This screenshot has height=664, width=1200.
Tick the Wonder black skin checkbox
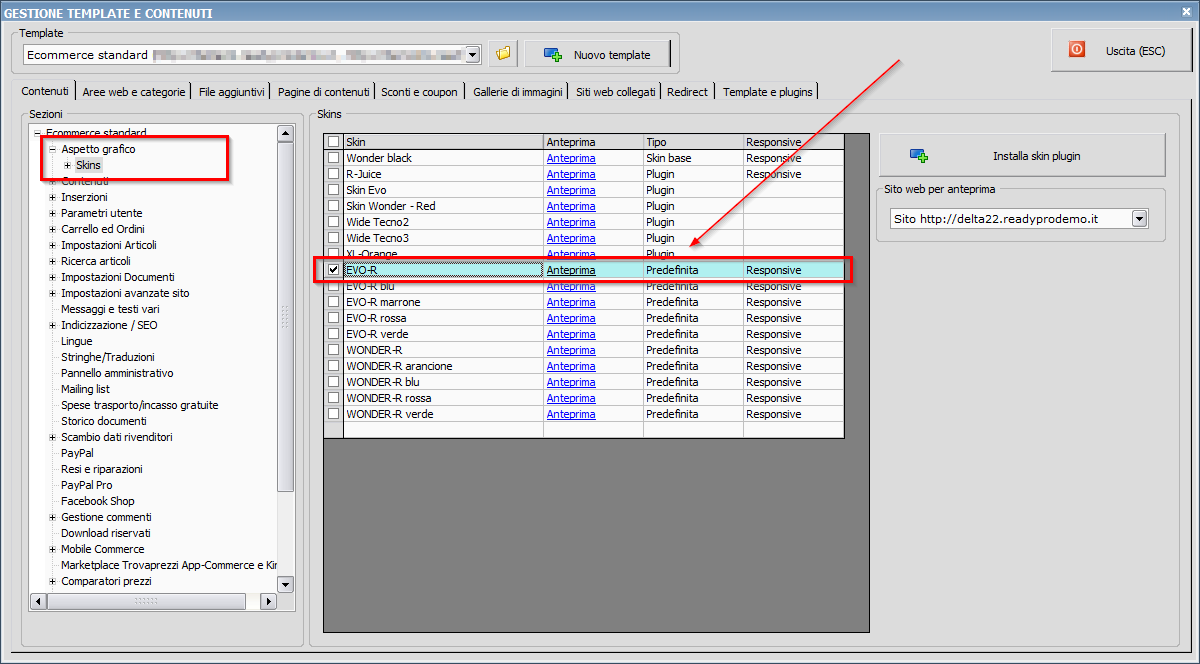pyautogui.click(x=333, y=158)
